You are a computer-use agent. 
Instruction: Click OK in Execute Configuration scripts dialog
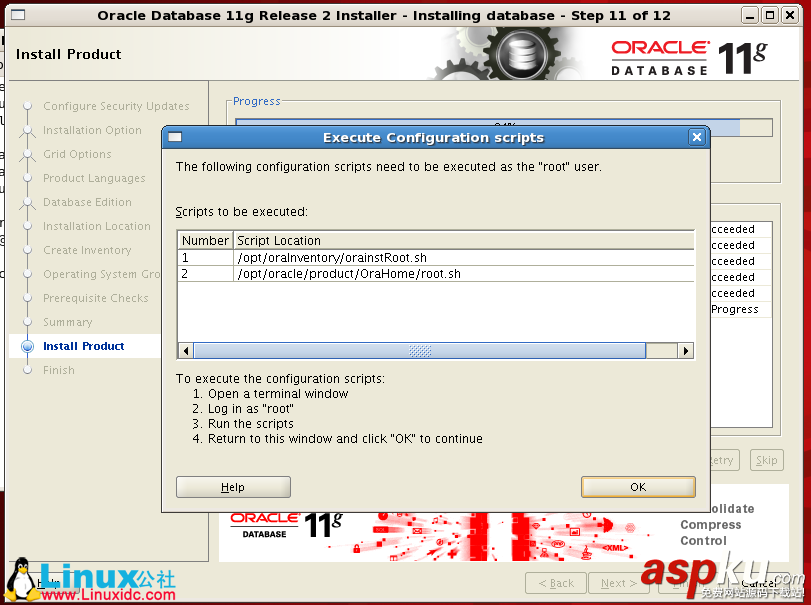point(638,487)
